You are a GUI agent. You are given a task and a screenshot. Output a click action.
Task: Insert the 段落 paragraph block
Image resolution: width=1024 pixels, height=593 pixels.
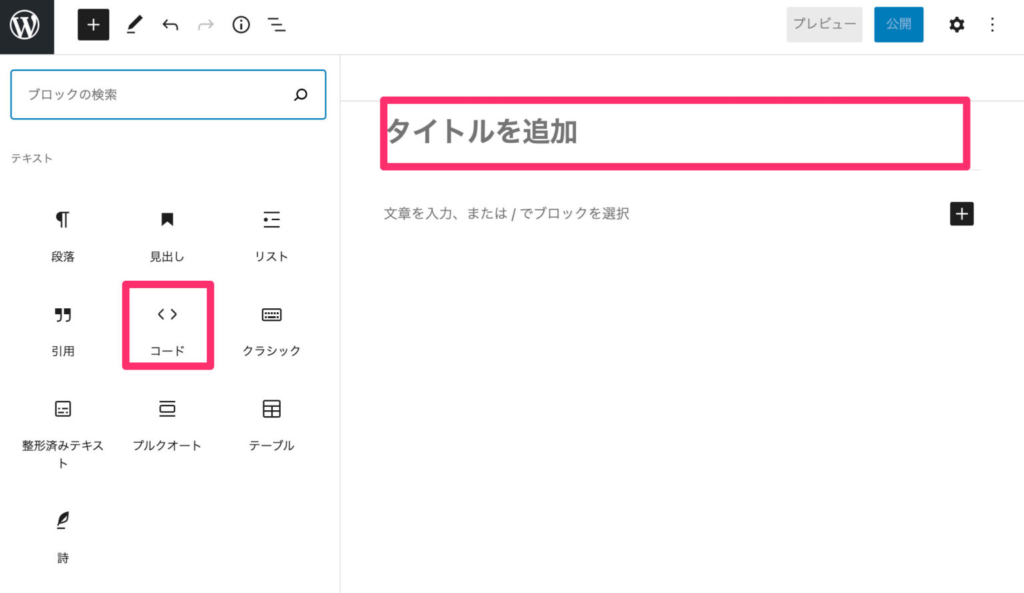(63, 236)
